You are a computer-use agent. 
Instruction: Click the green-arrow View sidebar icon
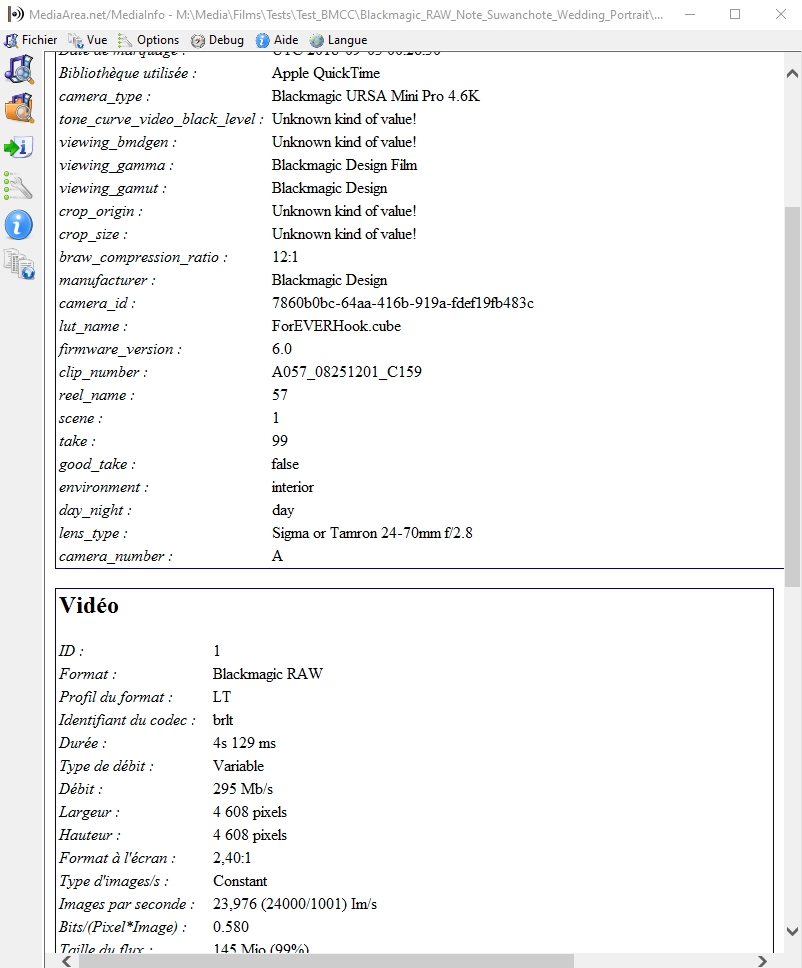(x=19, y=147)
